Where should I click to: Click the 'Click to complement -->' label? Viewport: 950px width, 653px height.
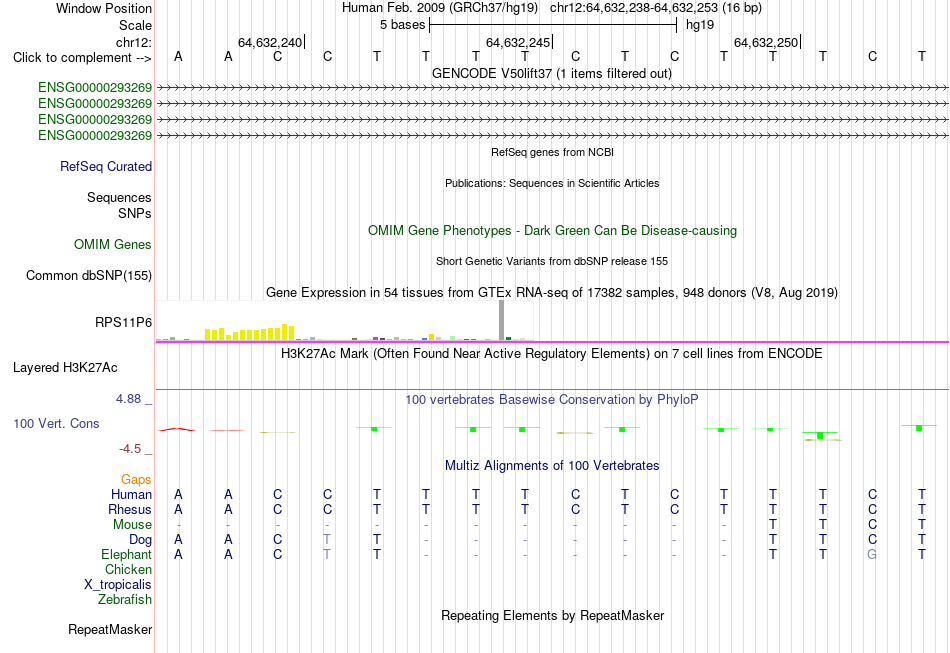click(x=82, y=58)
